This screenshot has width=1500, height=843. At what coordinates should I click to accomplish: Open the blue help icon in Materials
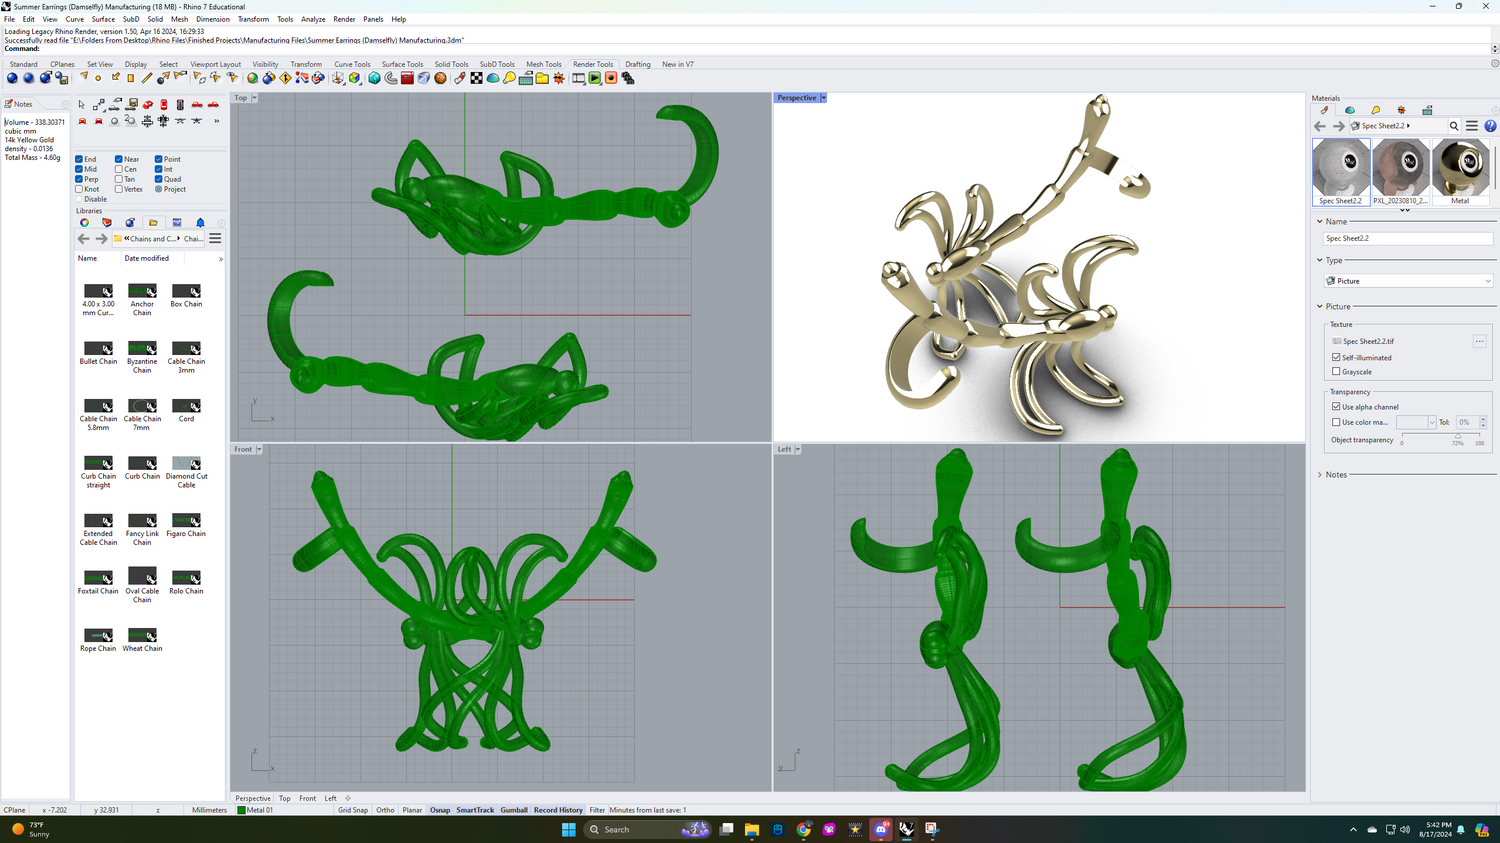pyautogui.click(x=1490, y=126)
